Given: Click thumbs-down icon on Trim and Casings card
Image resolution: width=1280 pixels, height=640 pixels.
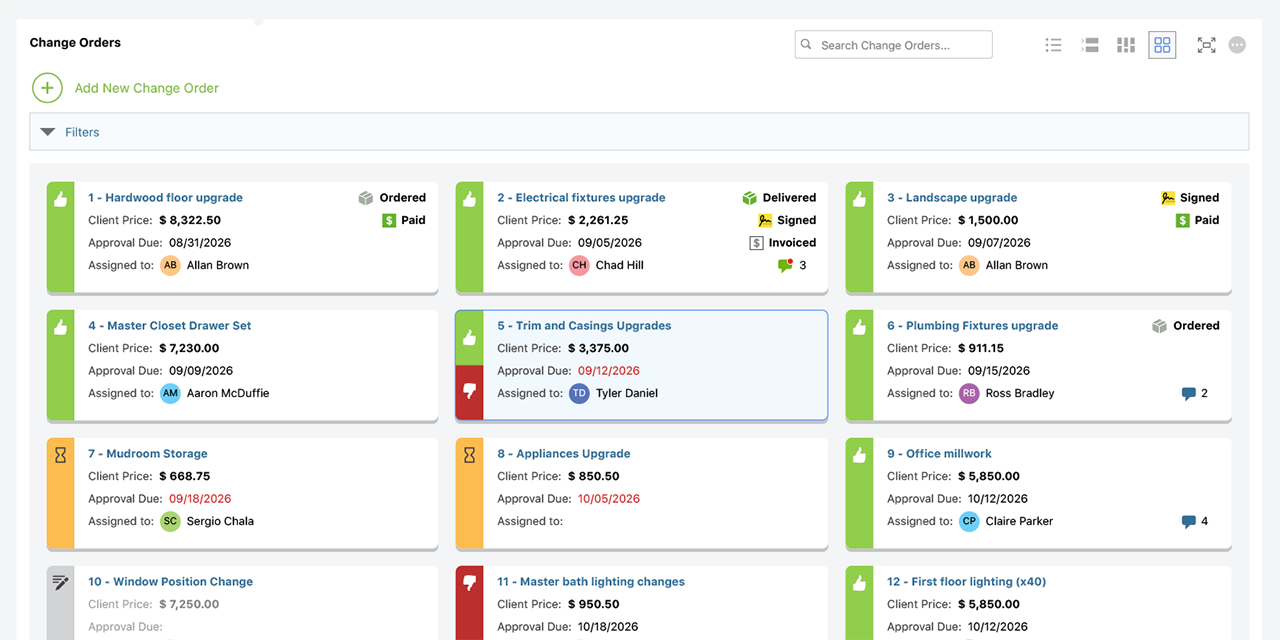Looking at the screenshot, I should tap(469, 393).
